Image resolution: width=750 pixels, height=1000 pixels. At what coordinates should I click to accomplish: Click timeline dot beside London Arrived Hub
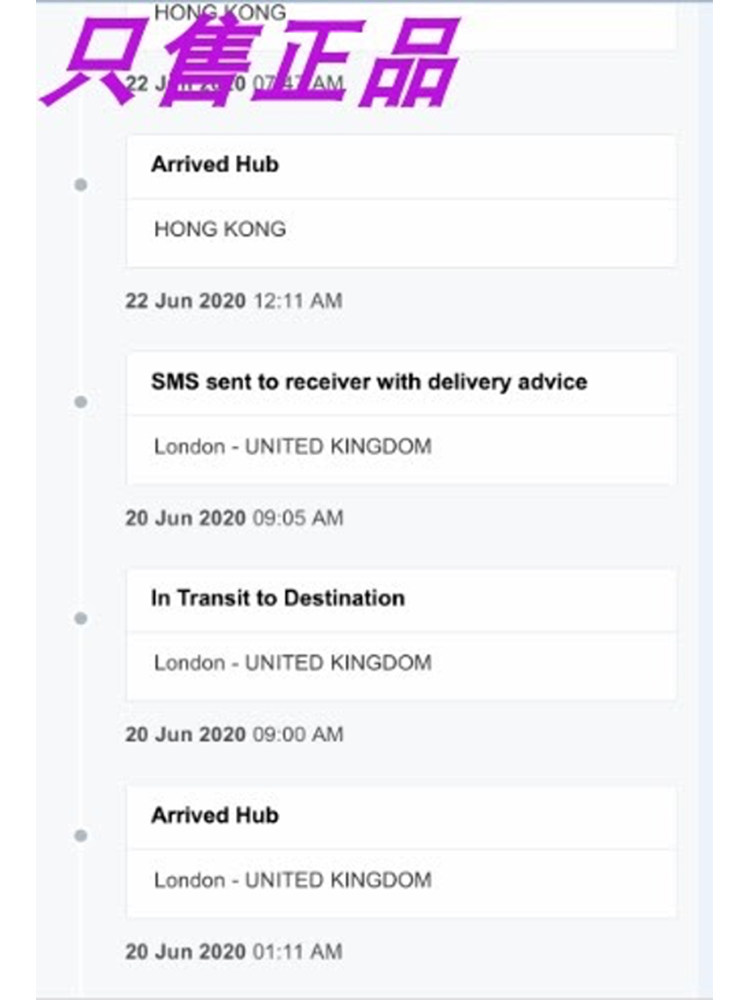(81, 836)
